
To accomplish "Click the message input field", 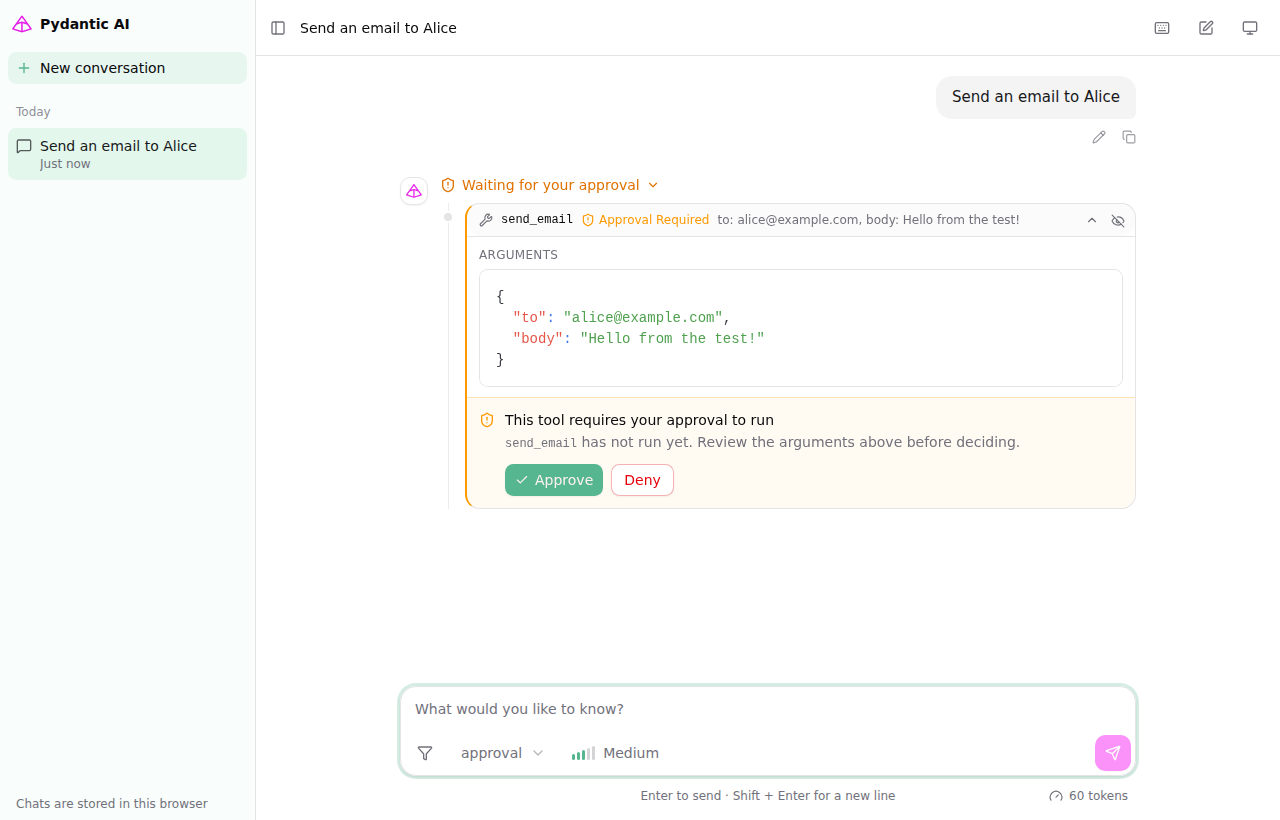I will [767, 709].
